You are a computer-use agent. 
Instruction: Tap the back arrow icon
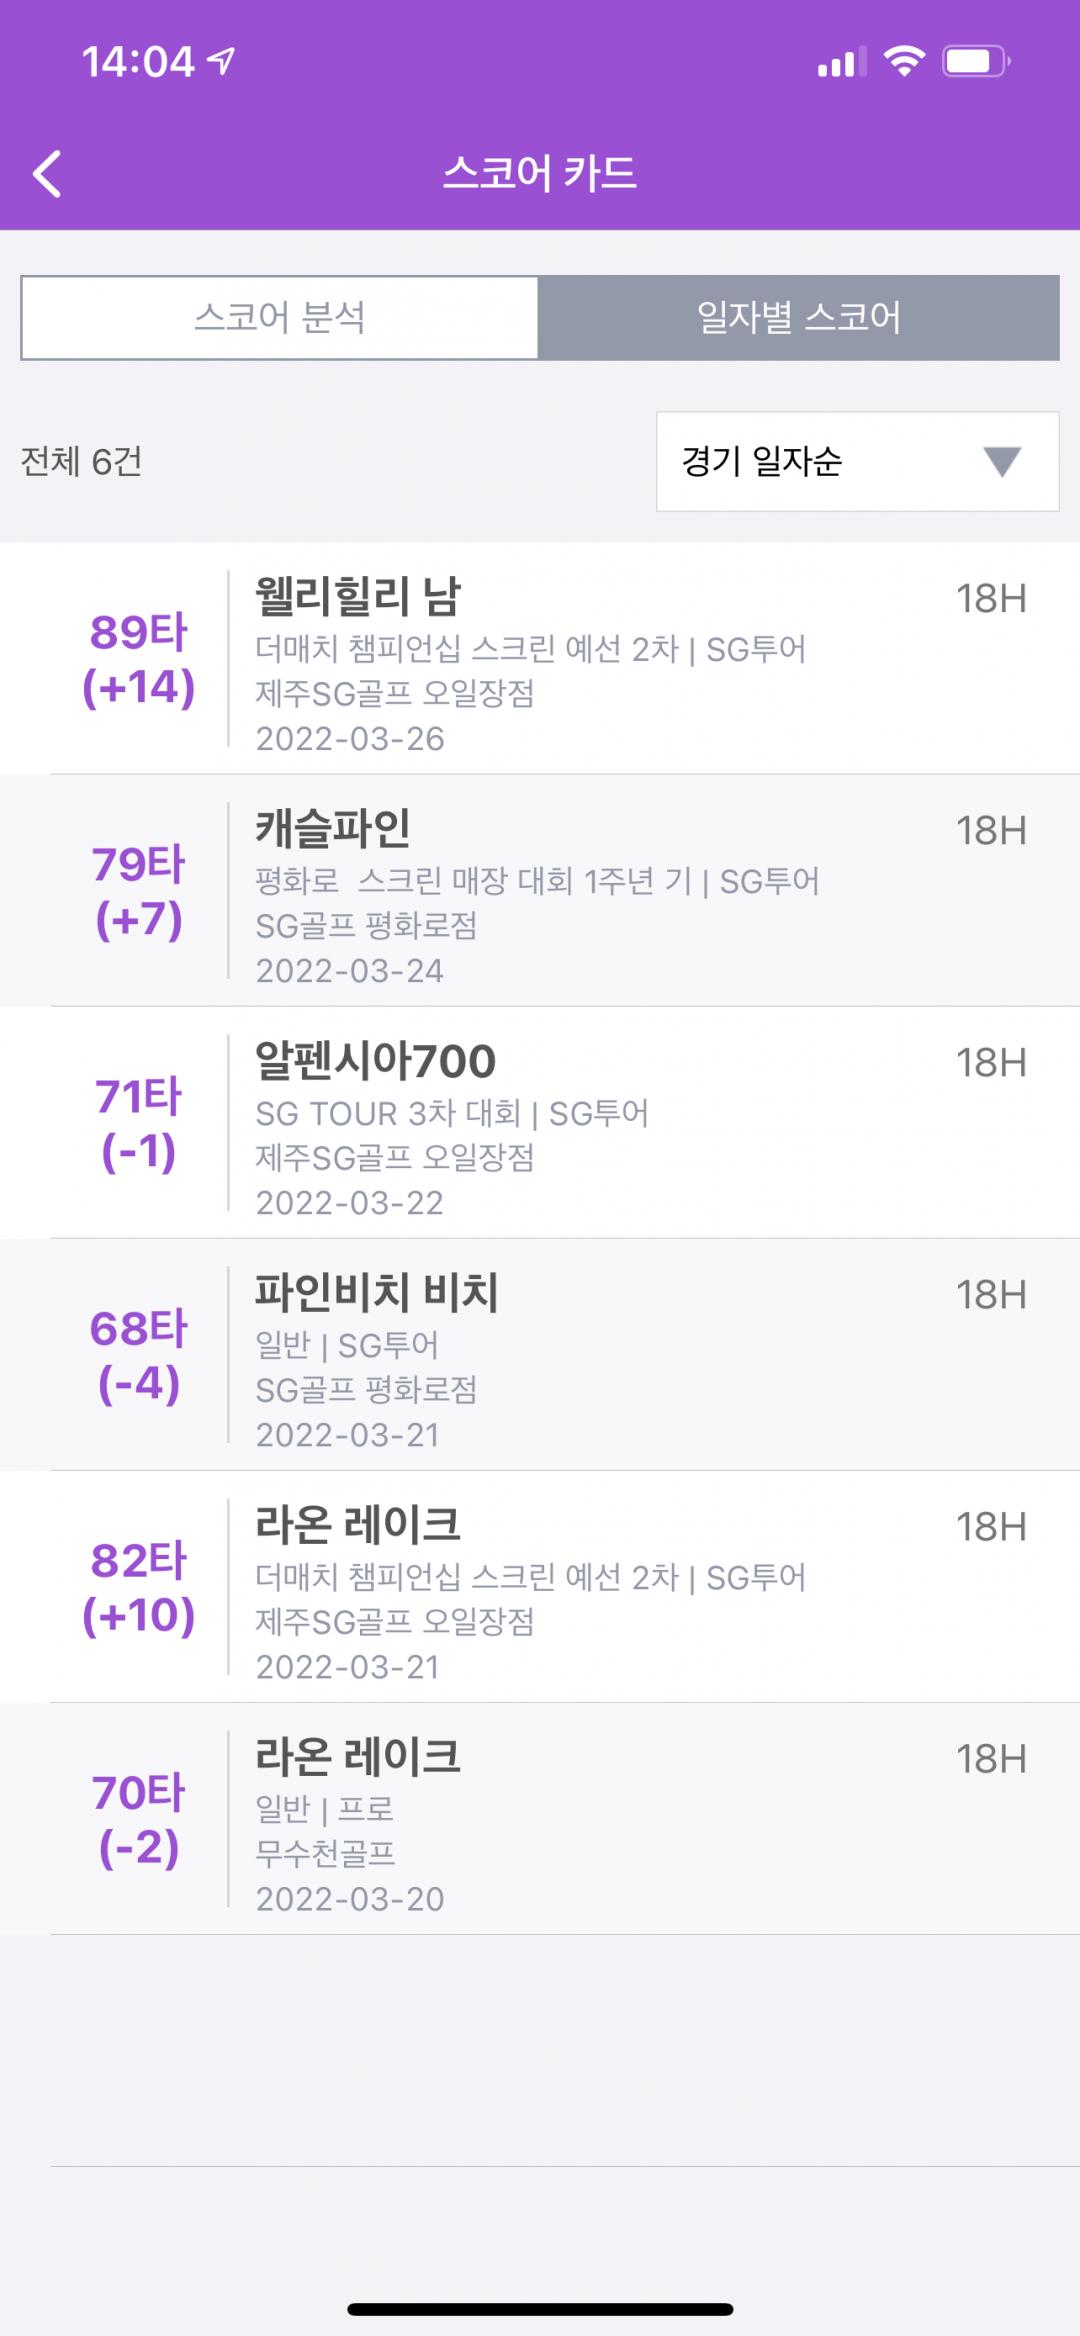[x=48, y=174]
